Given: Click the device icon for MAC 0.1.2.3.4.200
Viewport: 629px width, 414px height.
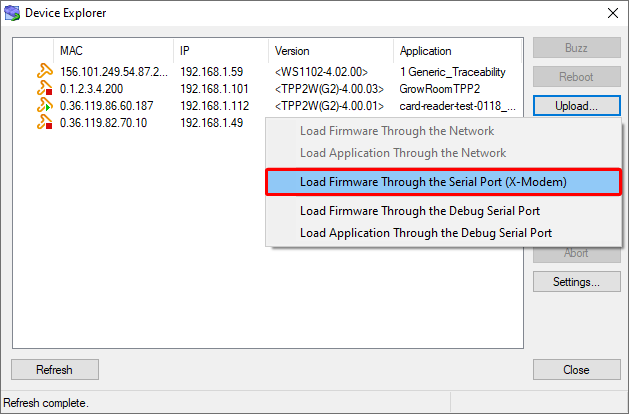Looking at the screenshot, I should point(44,88).
